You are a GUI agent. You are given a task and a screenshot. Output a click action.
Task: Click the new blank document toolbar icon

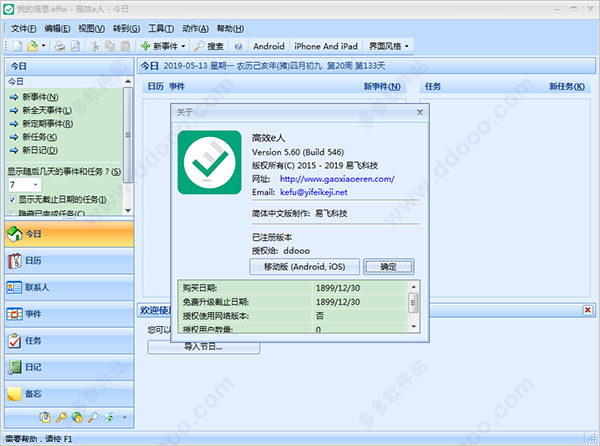coord(17,46)
